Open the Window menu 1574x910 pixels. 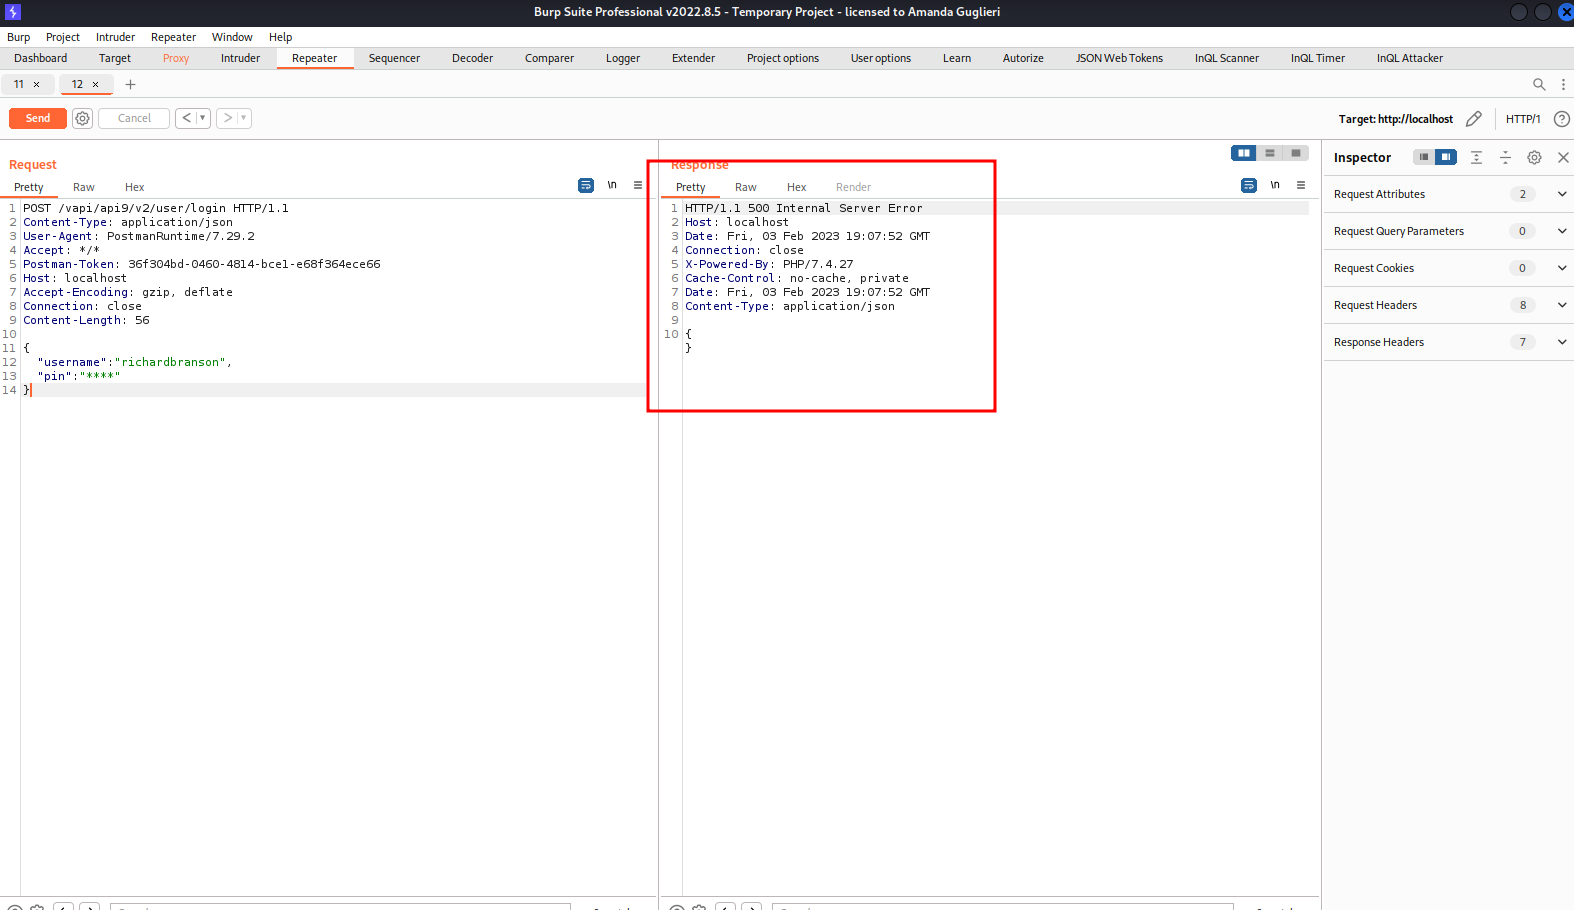point(232,37)
